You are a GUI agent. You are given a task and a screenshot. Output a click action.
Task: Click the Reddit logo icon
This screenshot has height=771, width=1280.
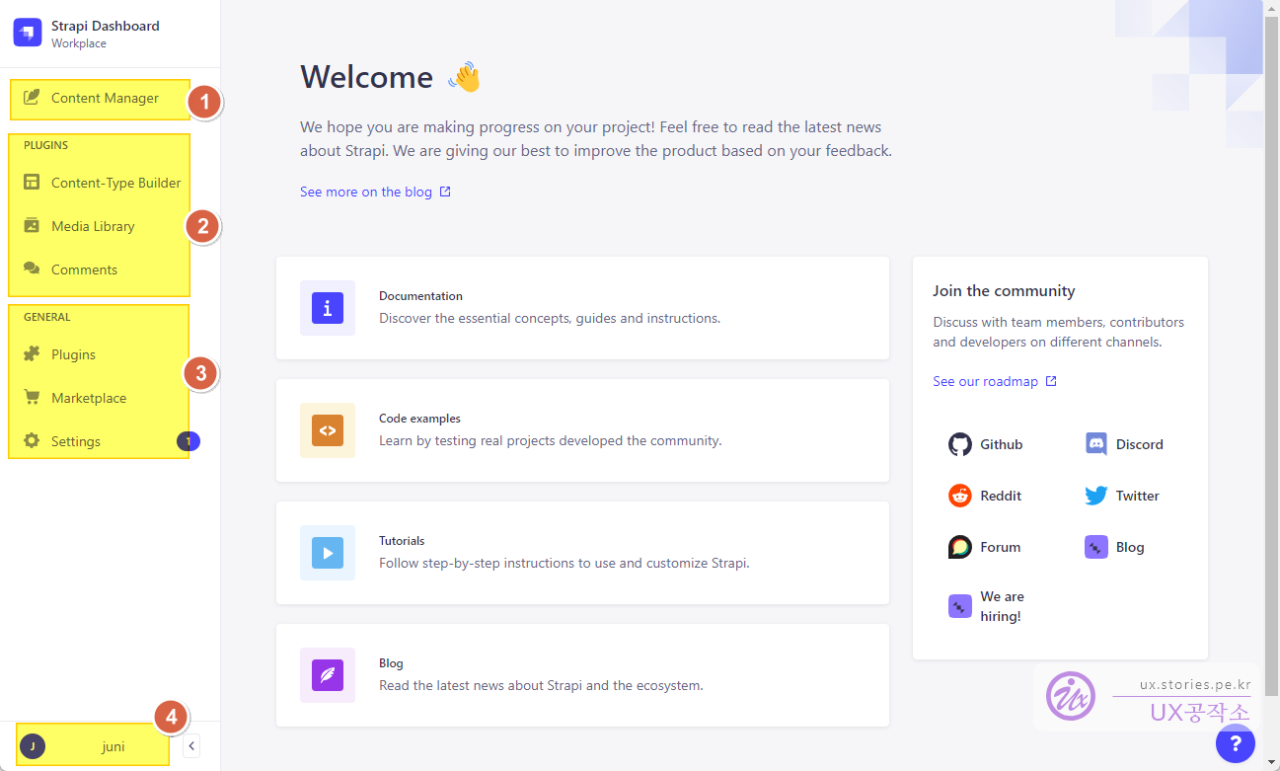point(960,495)
